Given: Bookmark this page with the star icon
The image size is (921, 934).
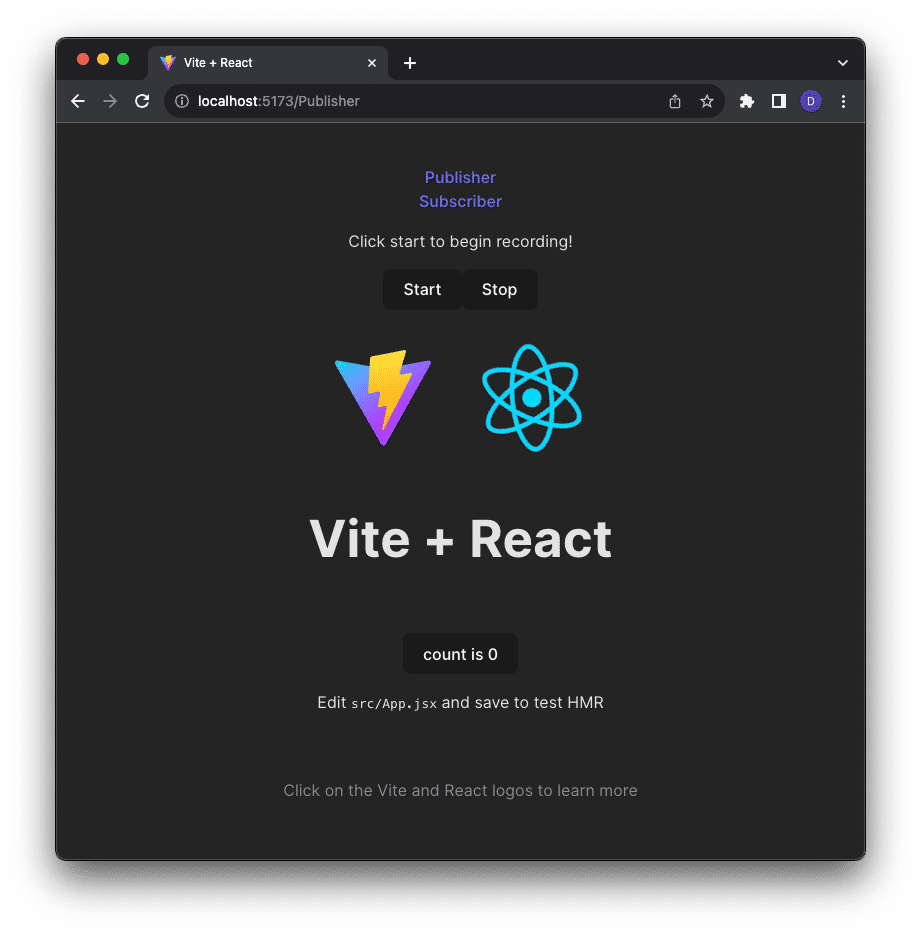Looking at the screenshot, I should coord(707,101).
